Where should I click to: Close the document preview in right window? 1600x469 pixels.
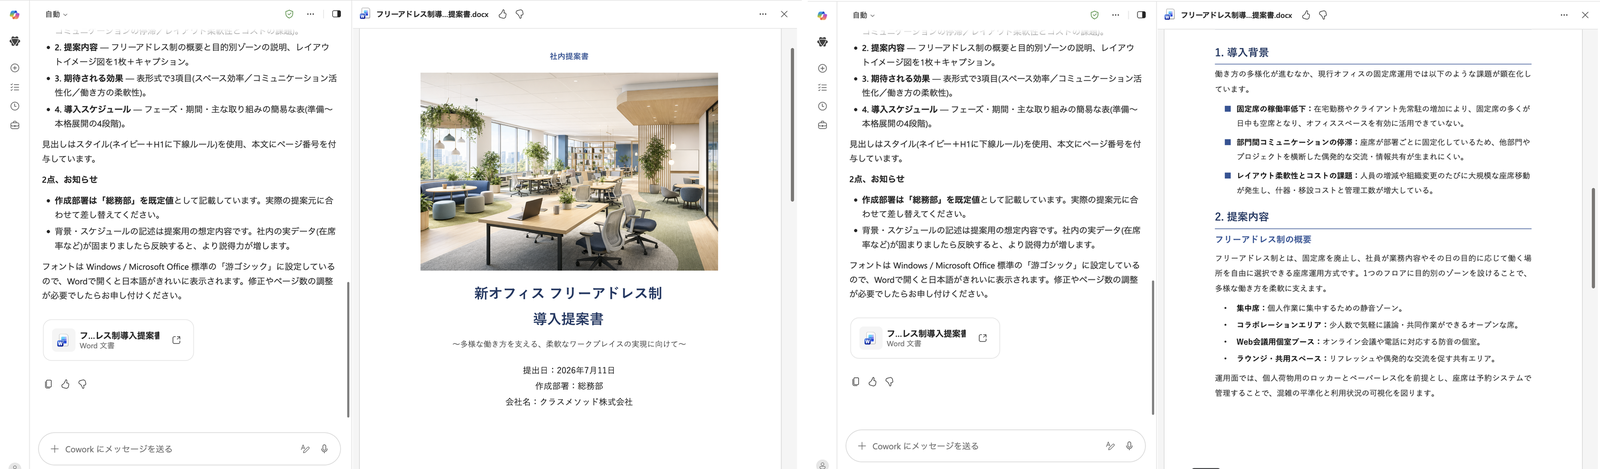pos(1585,15)
